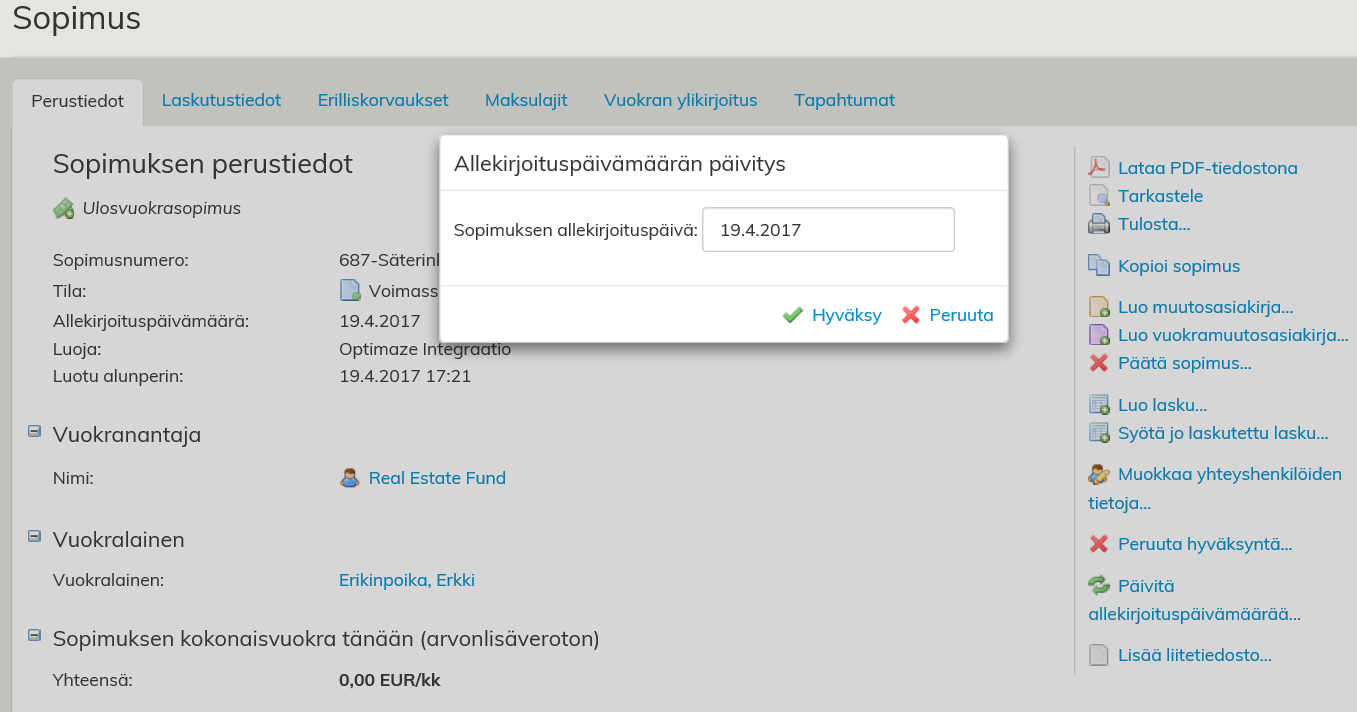
Task: Click the PDF icon beside Lataa PDF-tiedostona
Action: coord(1099,167)
